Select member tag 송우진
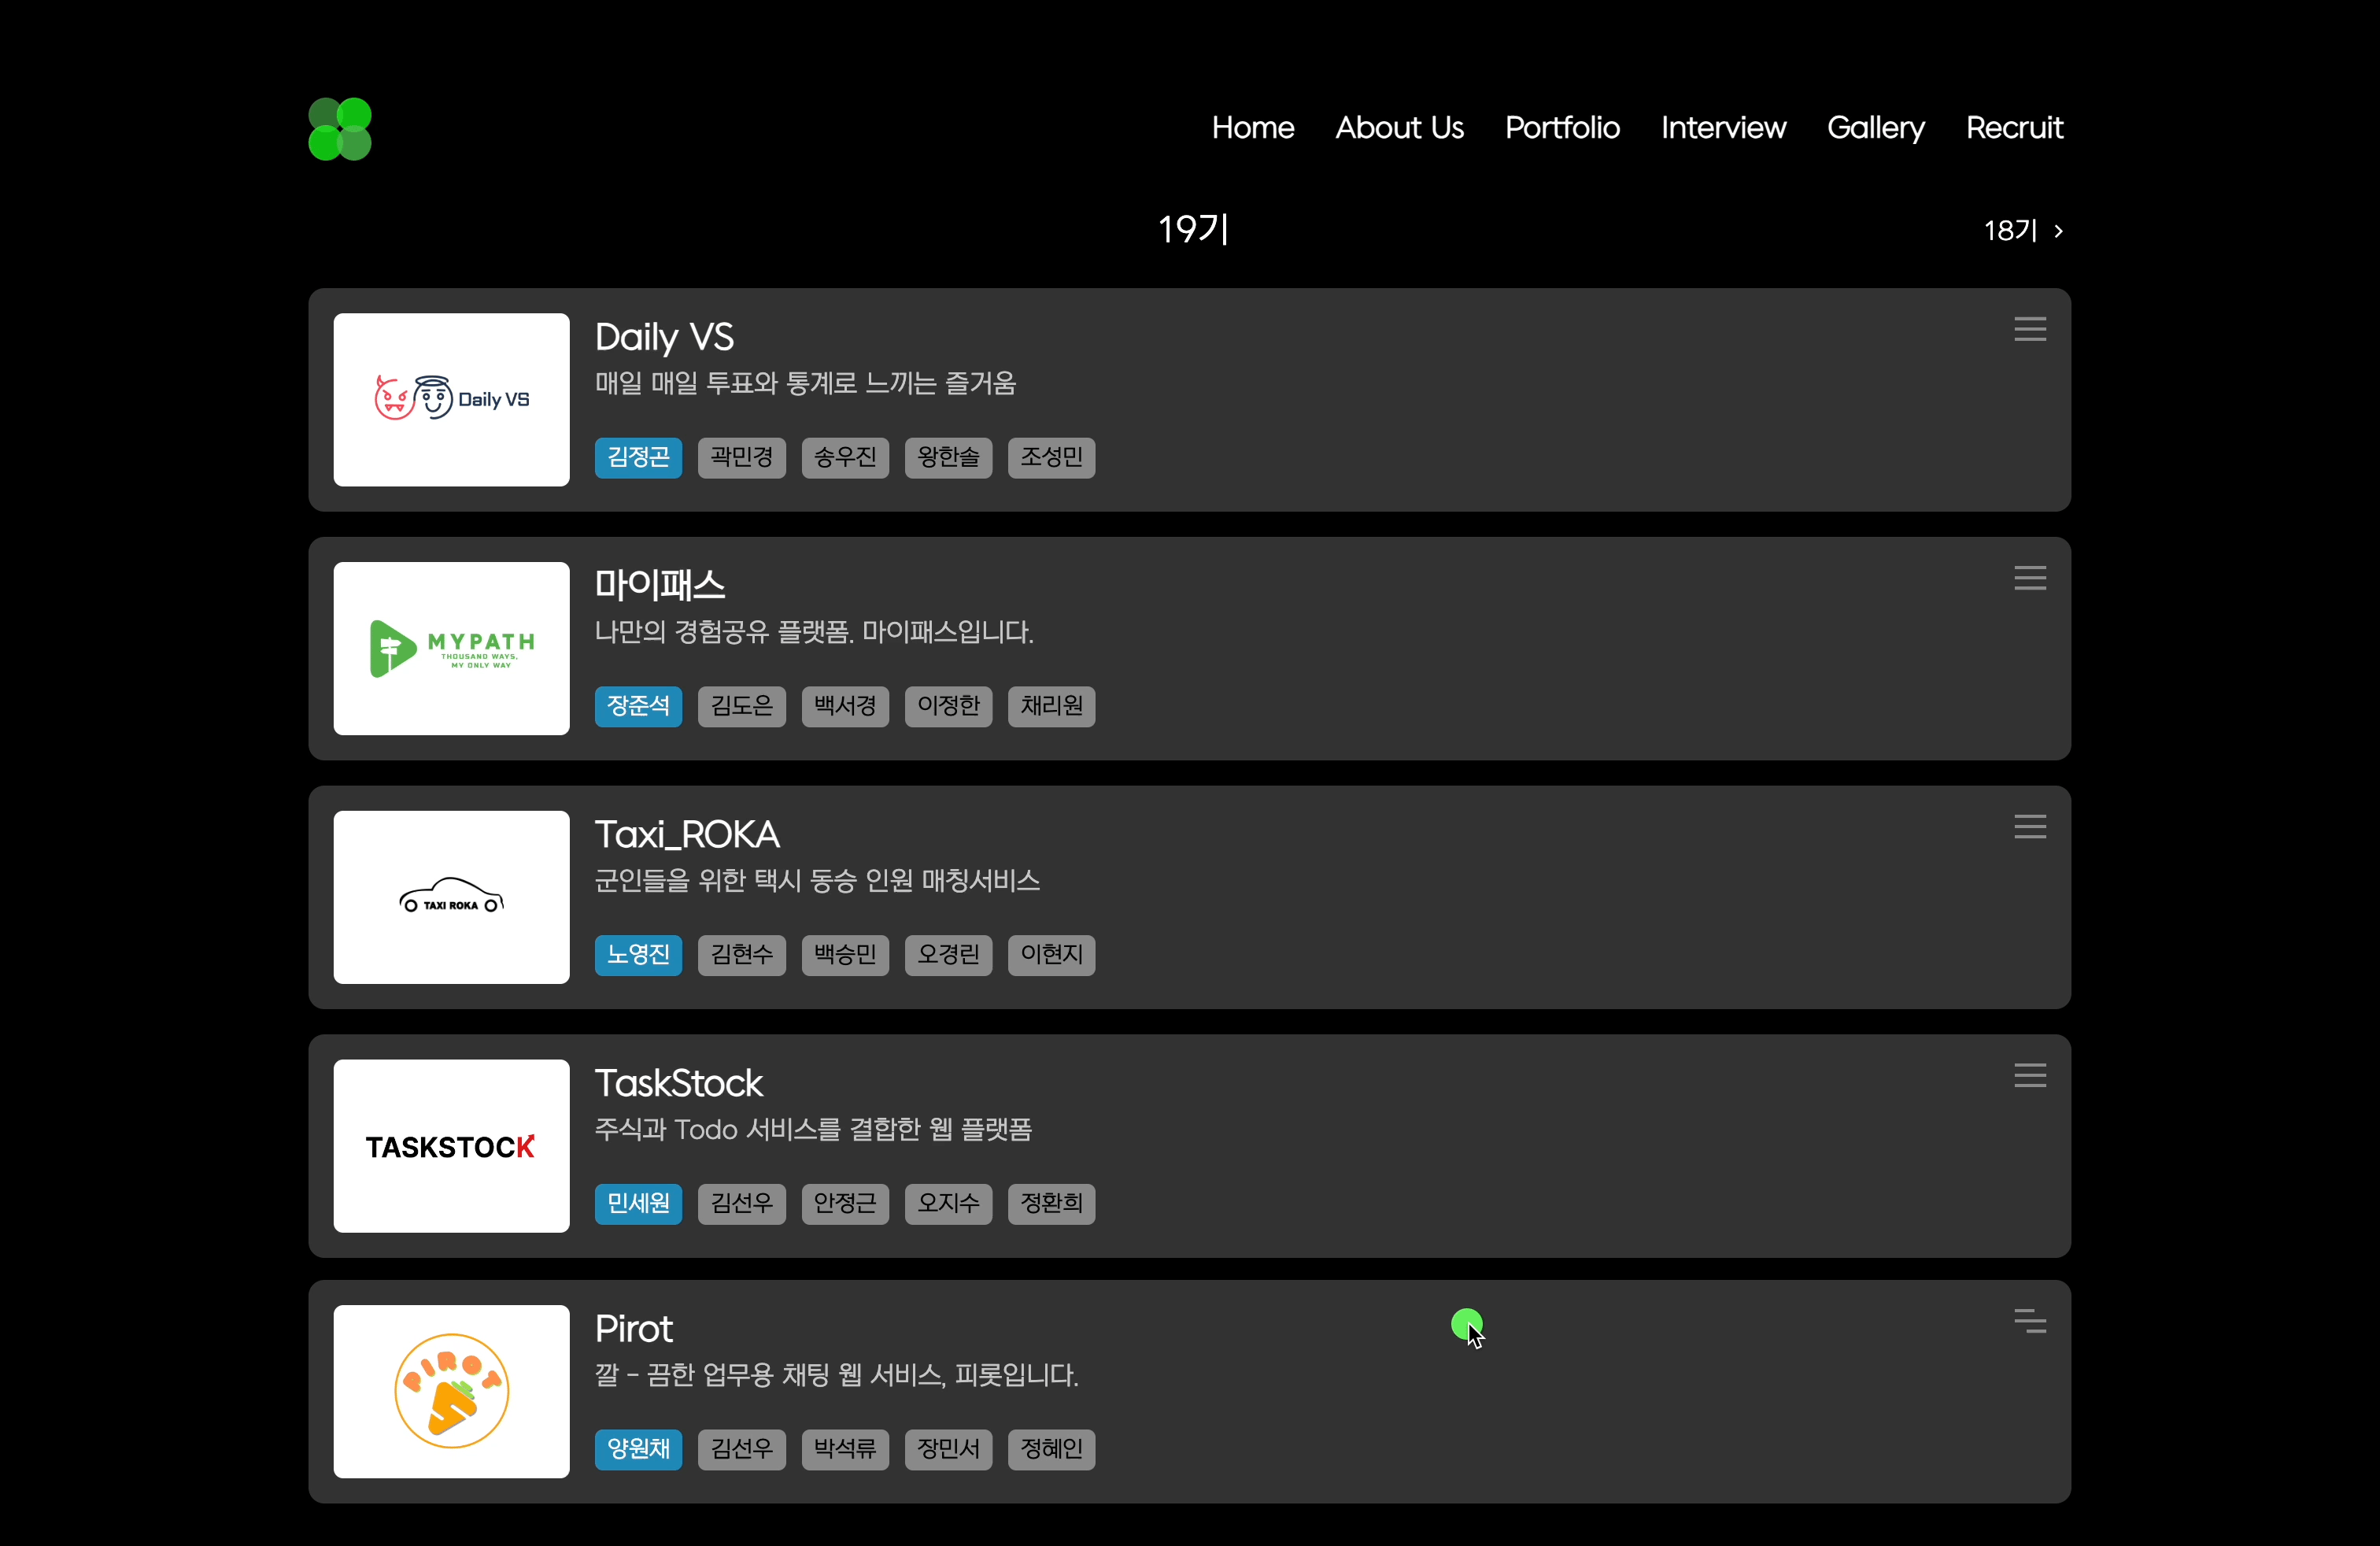This screenshot has height=1546, width=2380. point(845,458)
